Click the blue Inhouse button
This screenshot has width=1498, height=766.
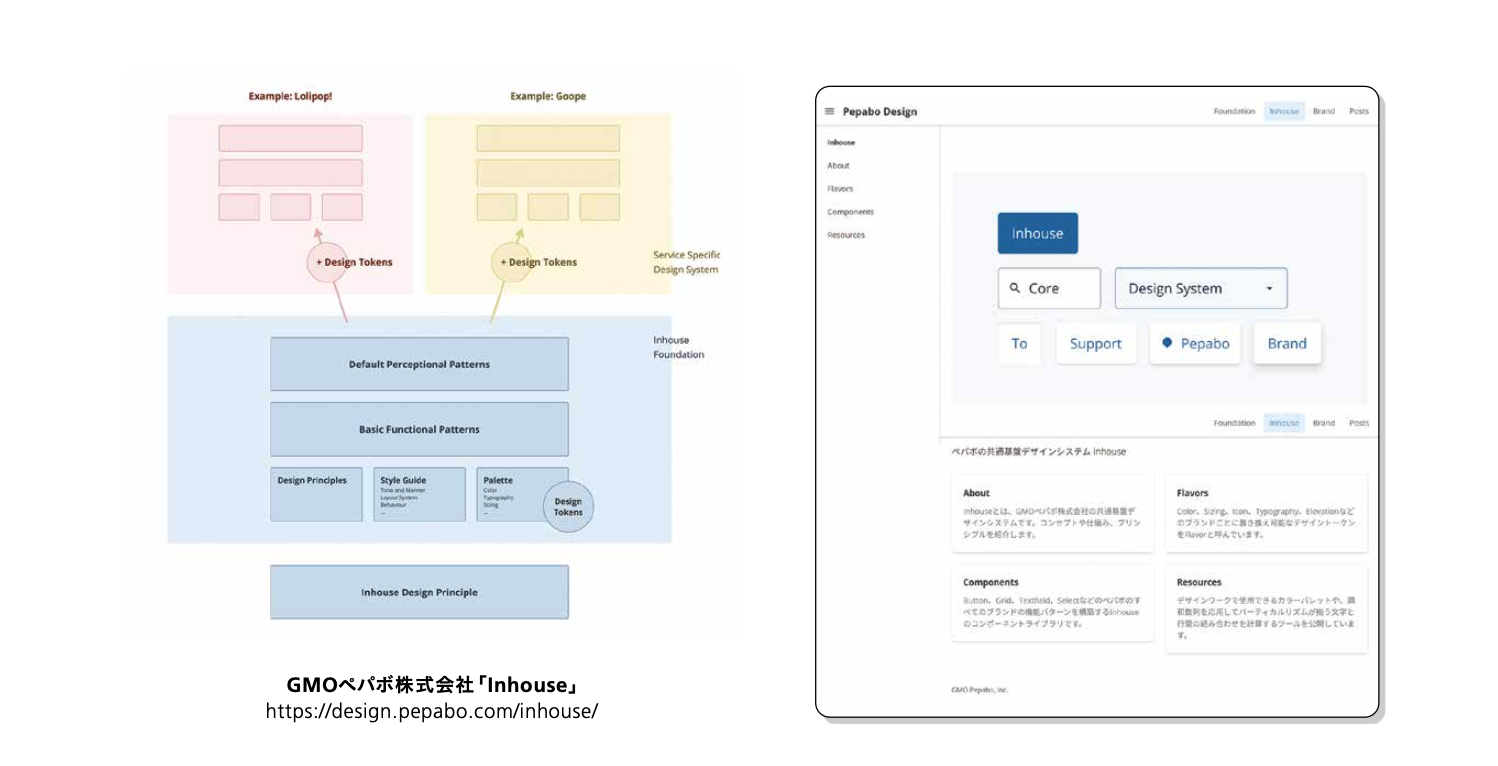tap(1037, 233)
